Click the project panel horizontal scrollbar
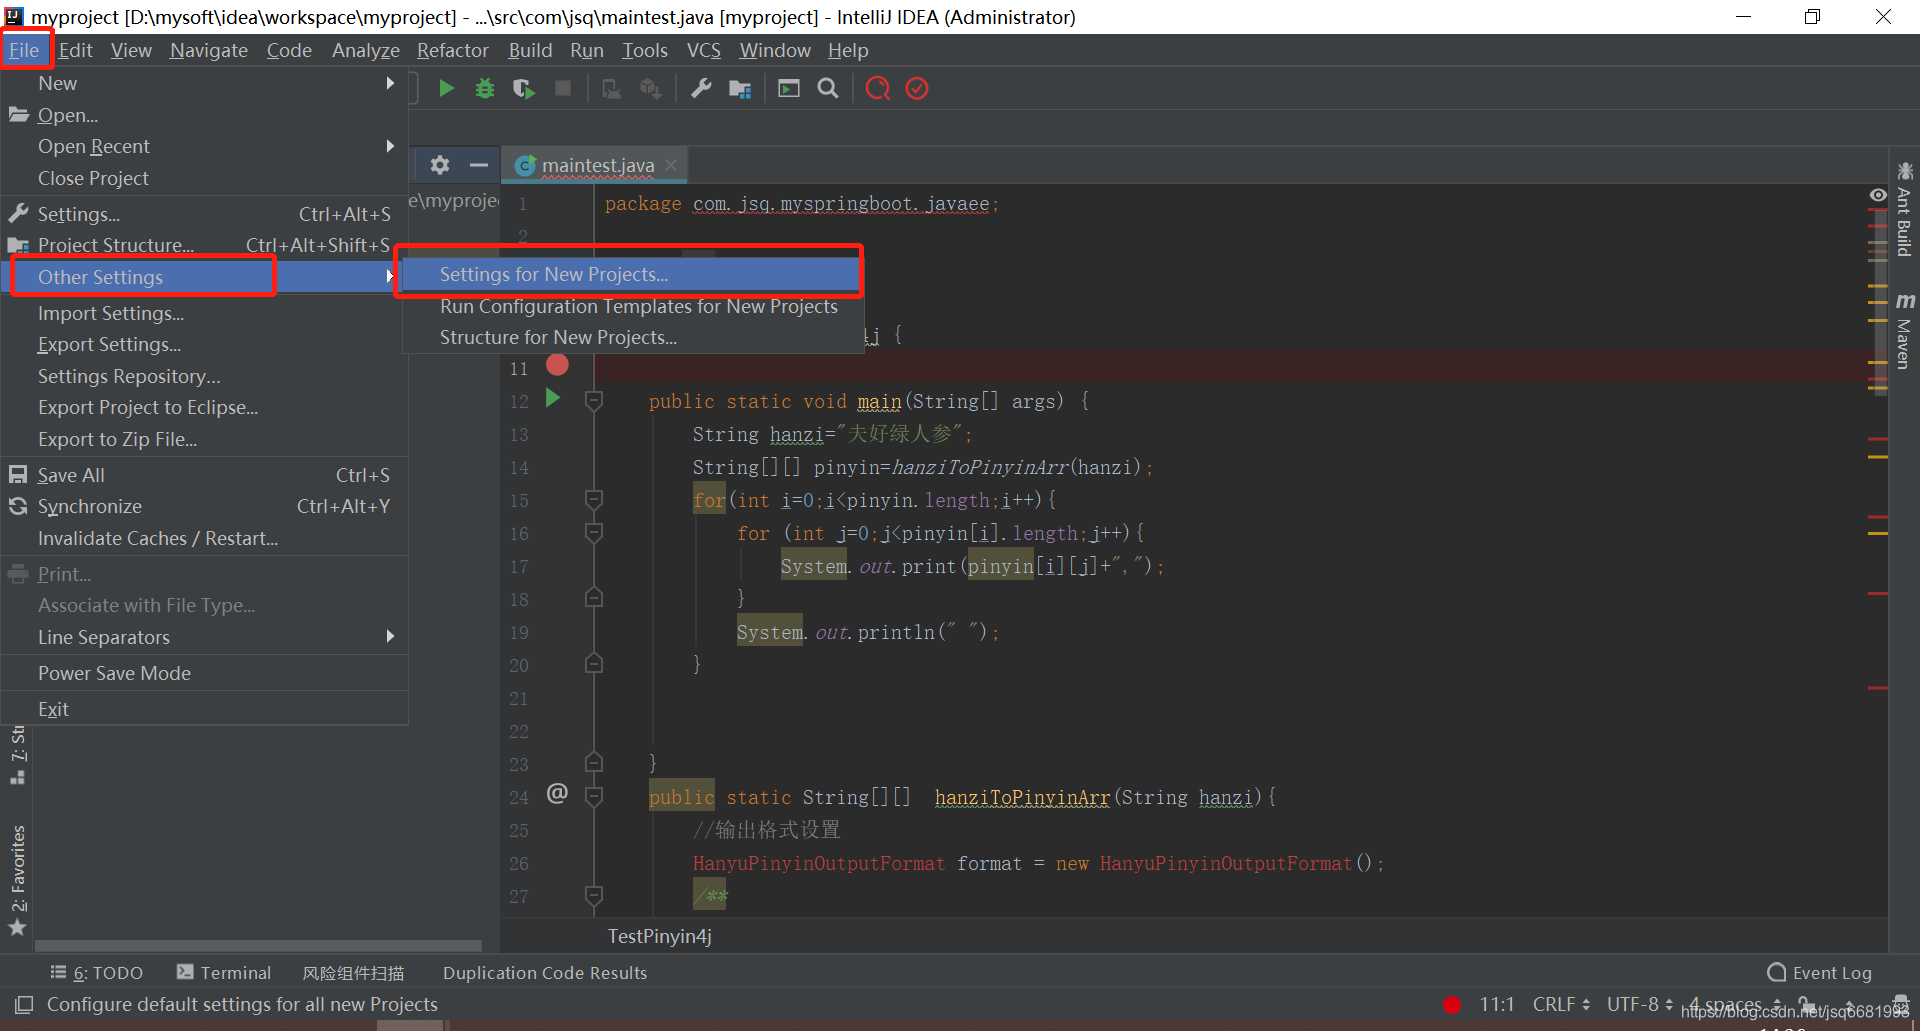The image size is (1920, 1031). tap(258, 945)
